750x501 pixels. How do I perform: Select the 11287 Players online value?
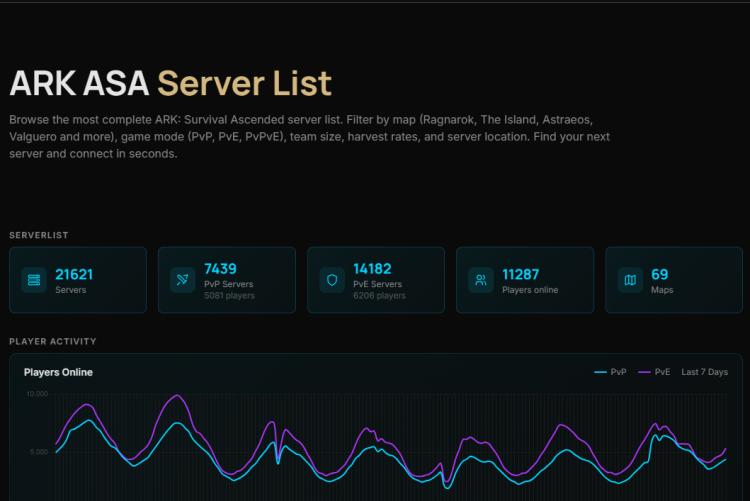(x=520, y=274)
